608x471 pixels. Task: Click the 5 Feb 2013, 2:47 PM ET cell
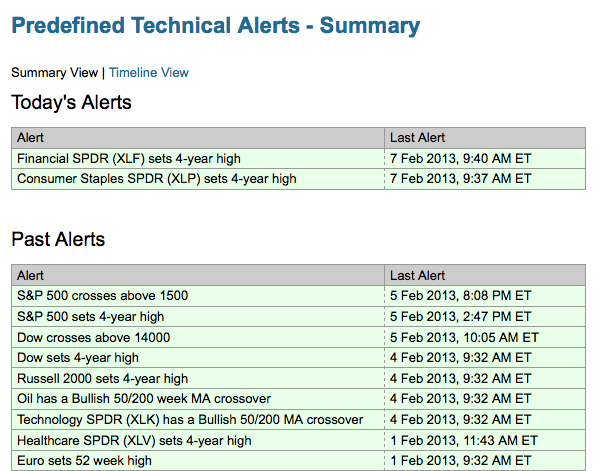coord(485,317)
